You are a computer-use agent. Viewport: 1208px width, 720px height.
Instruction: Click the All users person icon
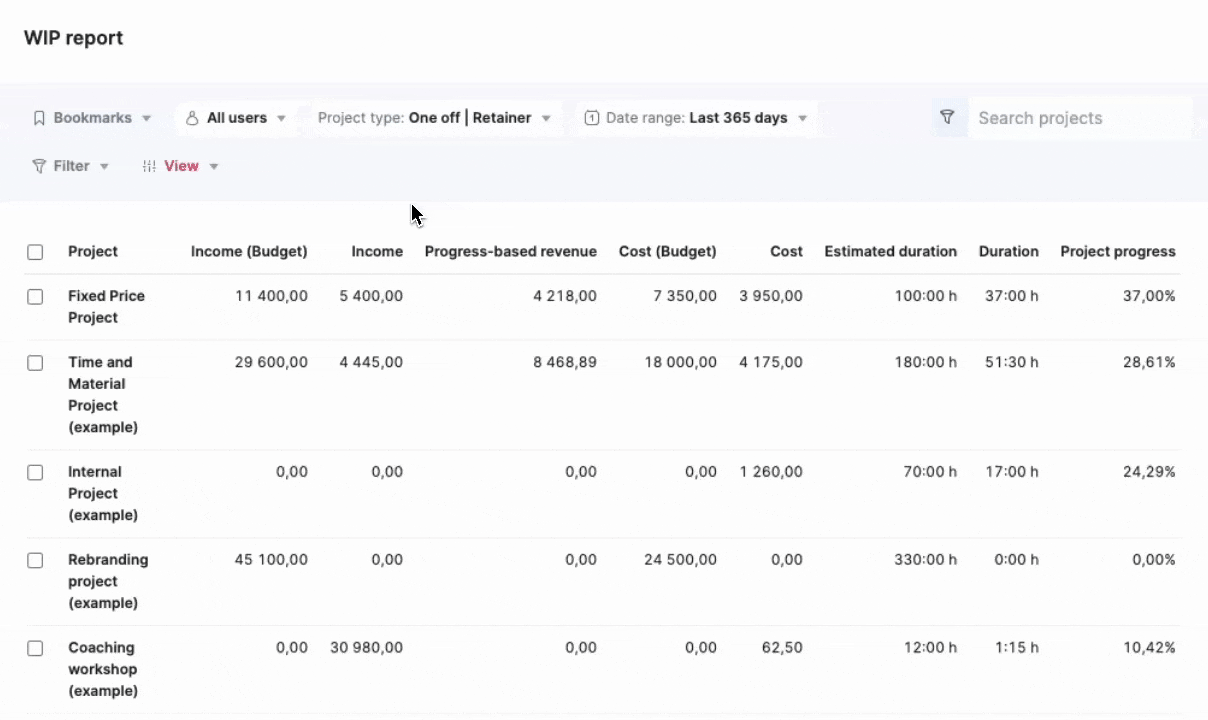pyautogui.click(x=193, y=118)
